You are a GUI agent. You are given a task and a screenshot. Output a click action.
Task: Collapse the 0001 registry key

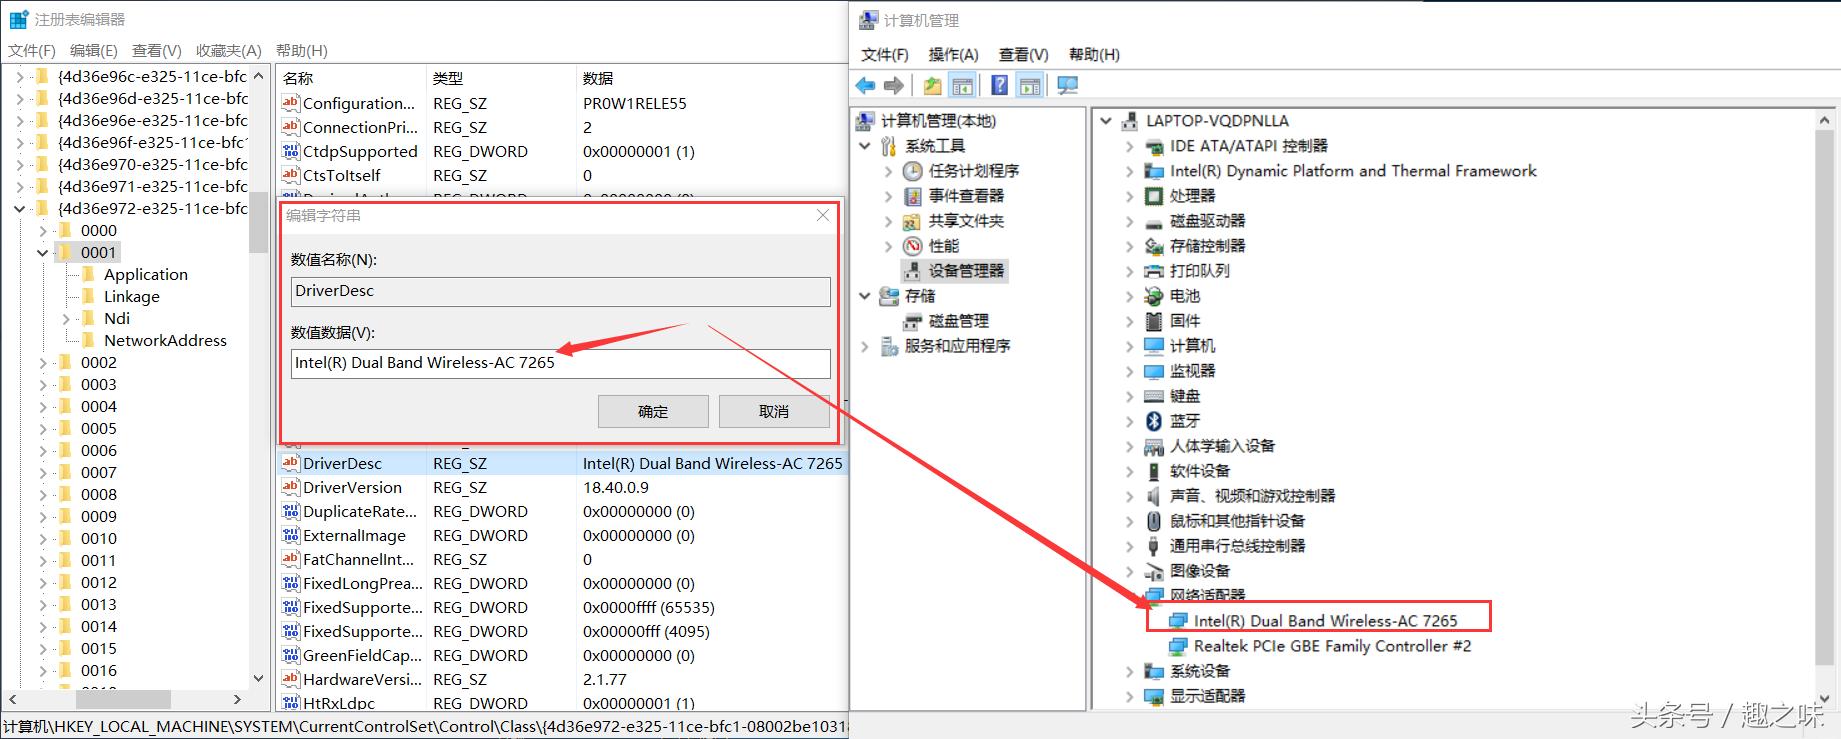43,253
